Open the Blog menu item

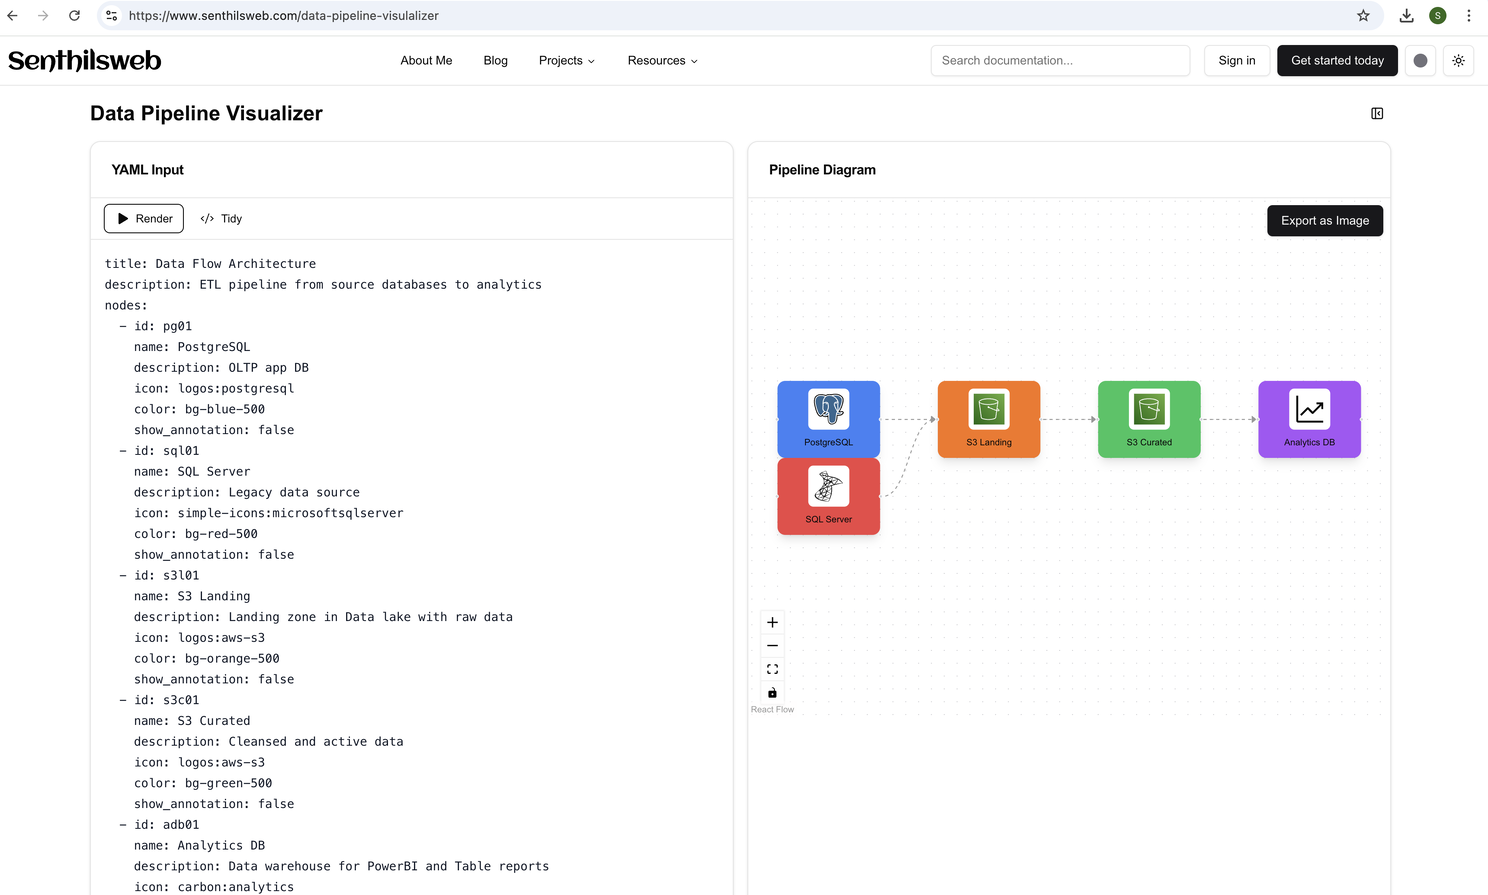click(x=495, y=61)
